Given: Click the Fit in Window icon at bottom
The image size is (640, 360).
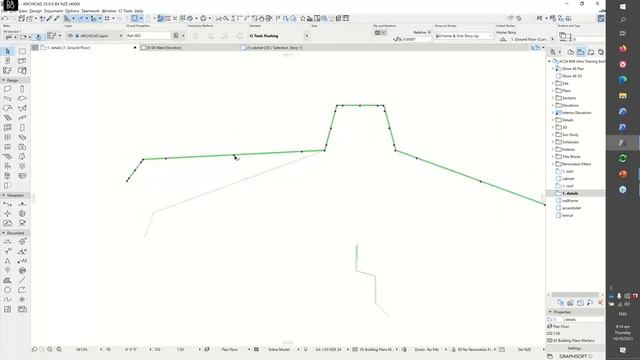Looking at the screenshot, I should (x=59, y=349).
